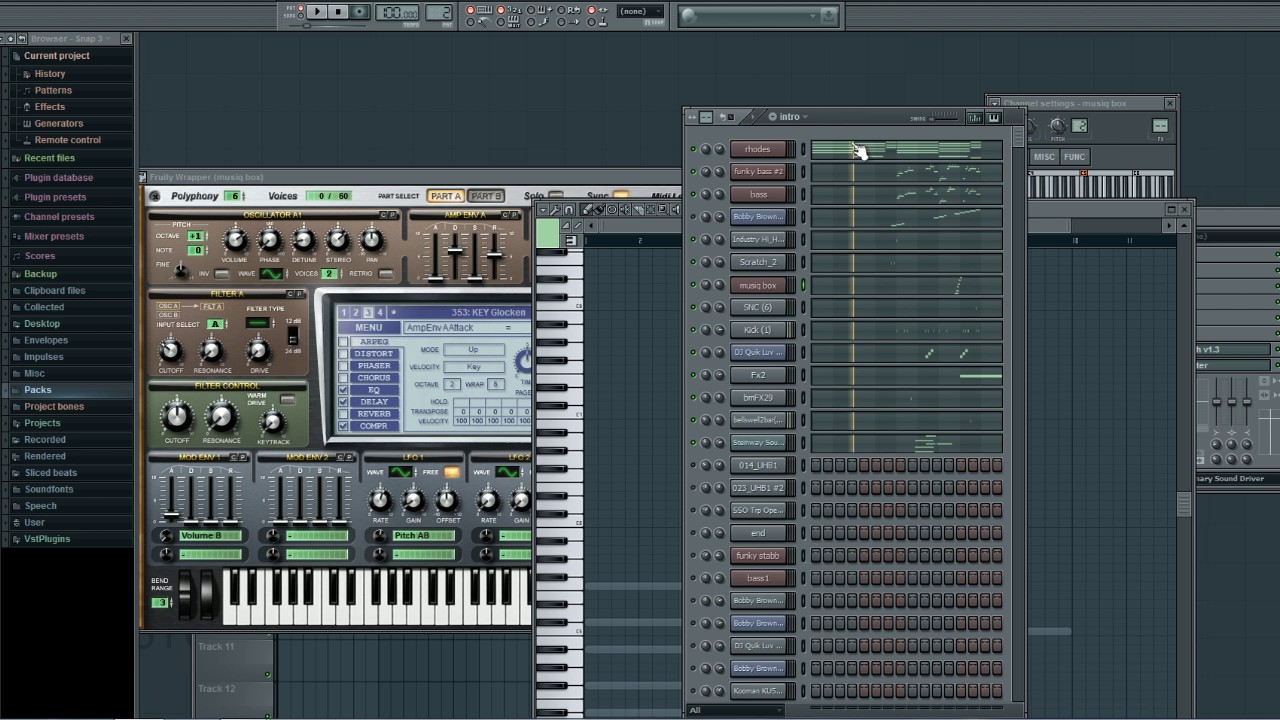Select the funky bass #2 channel button
The height and width of the screenshot is (720, 1280).
[758, 172]
